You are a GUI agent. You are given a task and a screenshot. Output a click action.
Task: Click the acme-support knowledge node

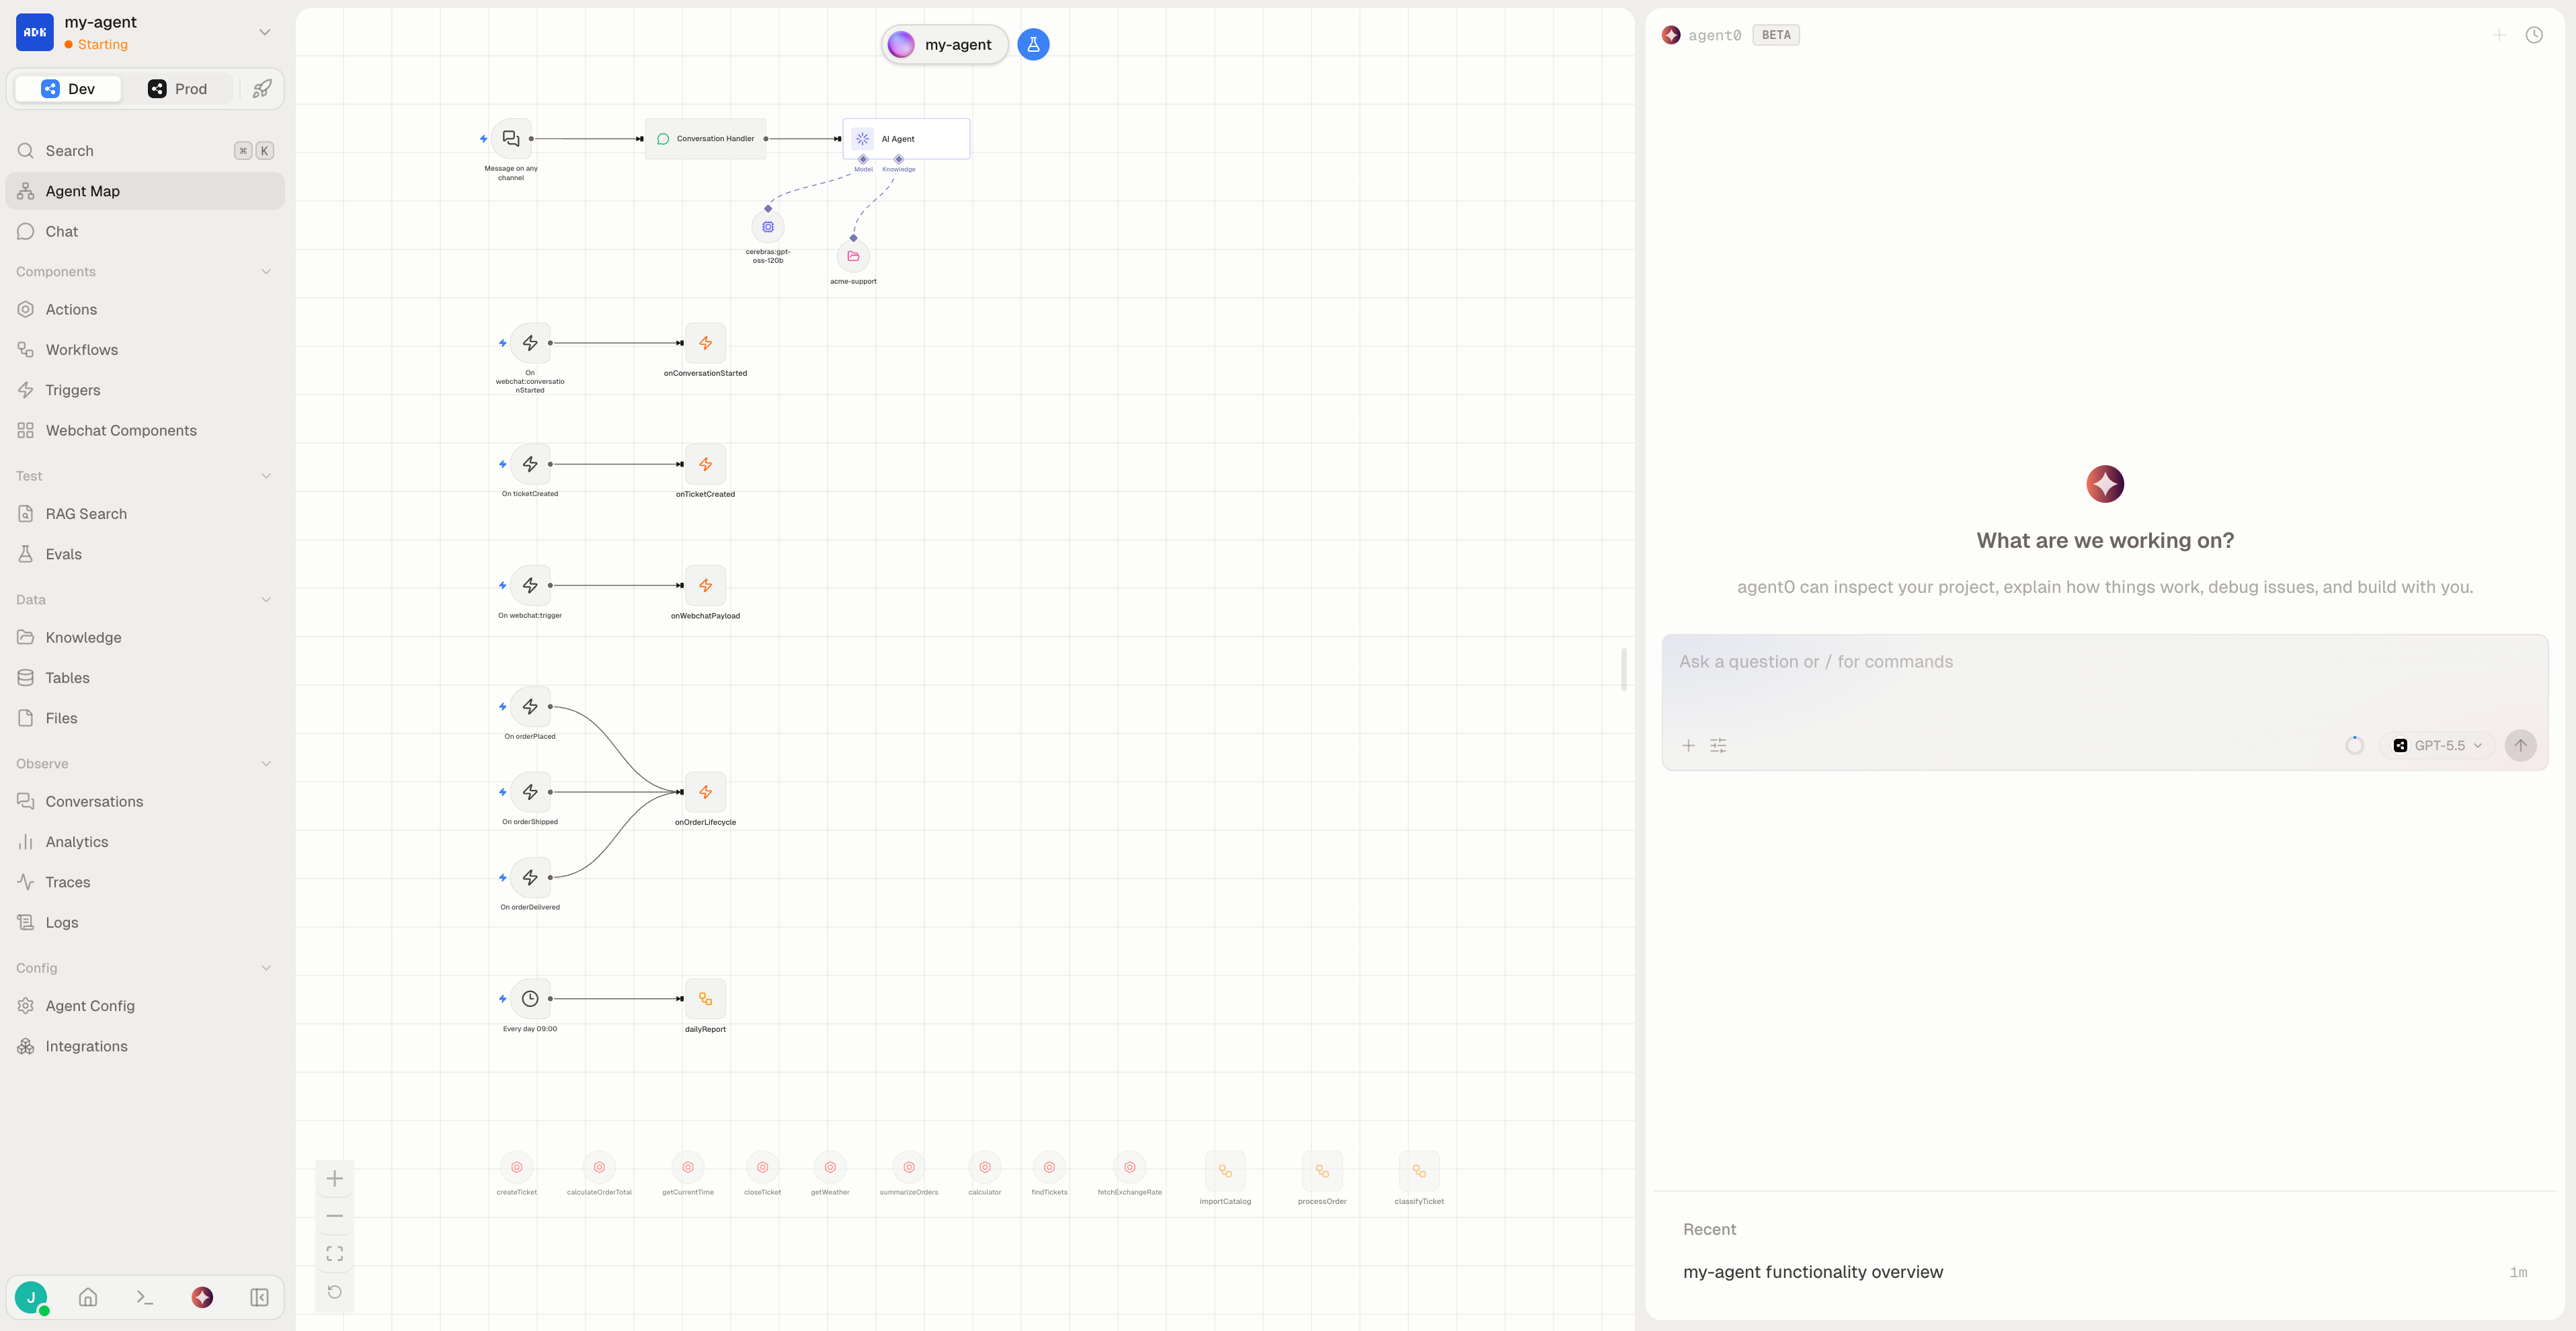point(853,256)
